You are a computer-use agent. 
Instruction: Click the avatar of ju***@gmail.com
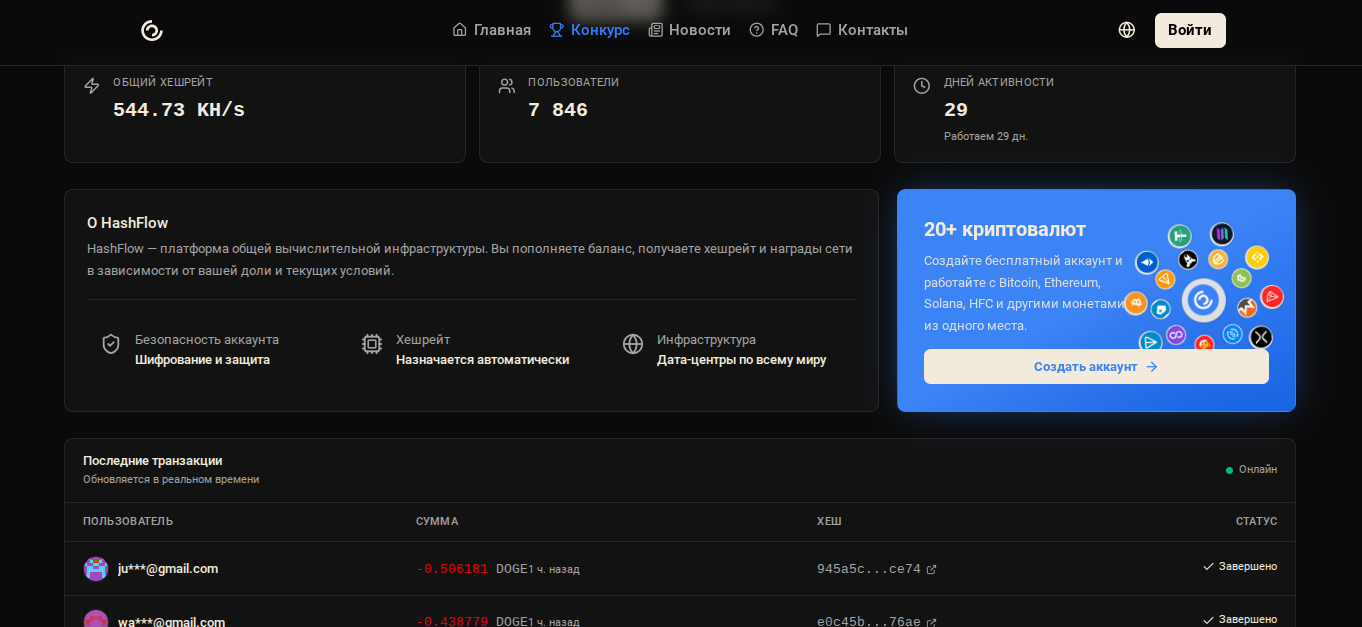[96, 569]
